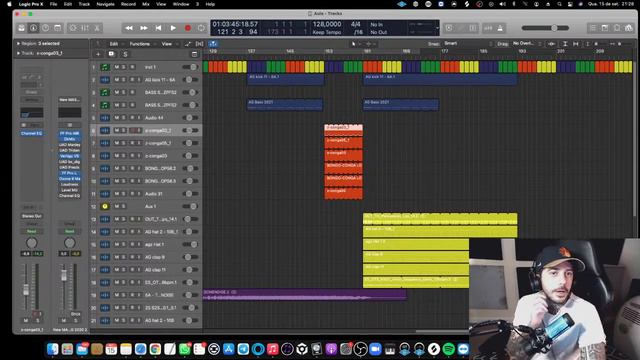640x360 pixels.
Task: Open the Library panel button
Action: (x=21, y=28)
